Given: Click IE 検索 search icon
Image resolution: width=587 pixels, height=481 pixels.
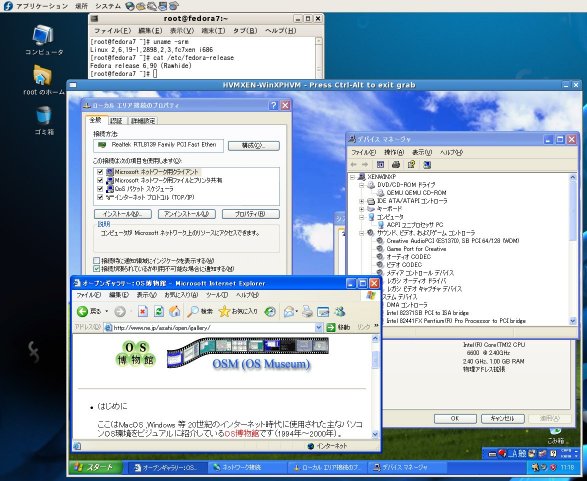Looking at the screenshot, I should [200, 311].
